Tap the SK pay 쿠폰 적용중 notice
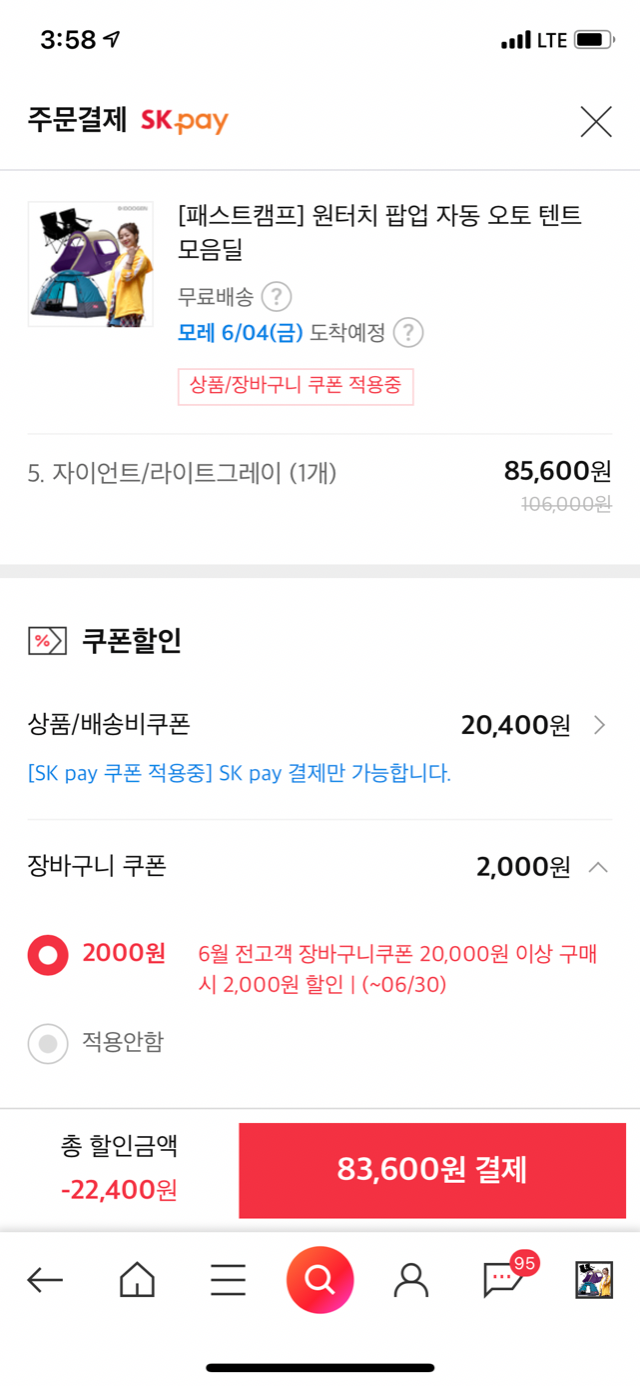640x1386 pixels. [239, 773]
